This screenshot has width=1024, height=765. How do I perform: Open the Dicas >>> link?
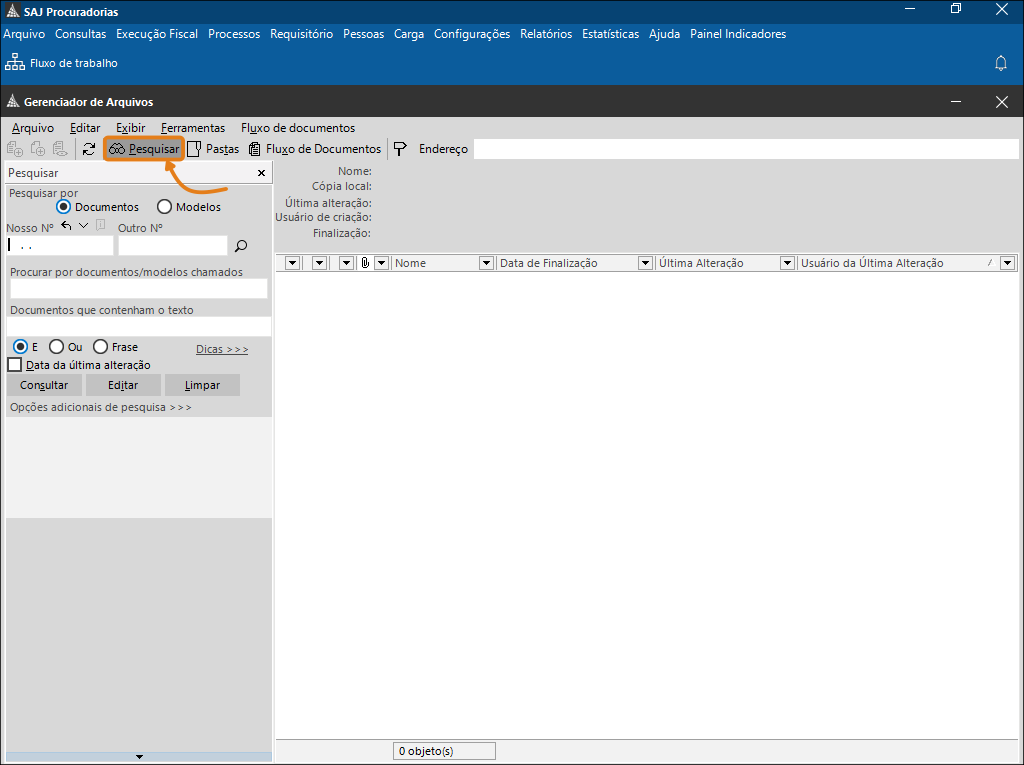[222, 349]
